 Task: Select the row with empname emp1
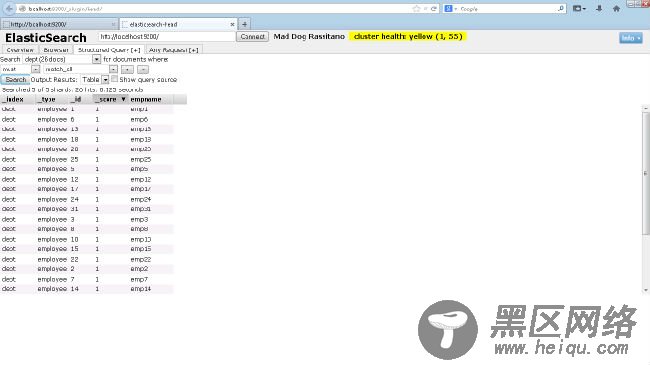tap(87, 109)
